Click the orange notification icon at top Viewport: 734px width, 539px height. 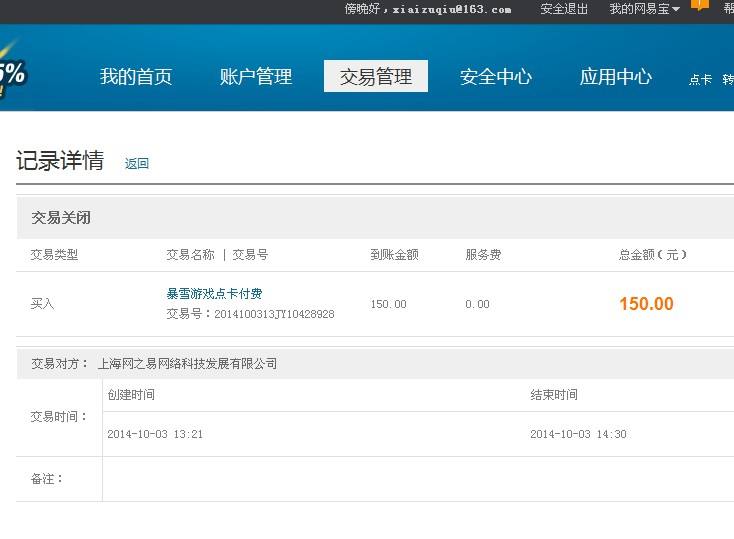coord(700,5)
